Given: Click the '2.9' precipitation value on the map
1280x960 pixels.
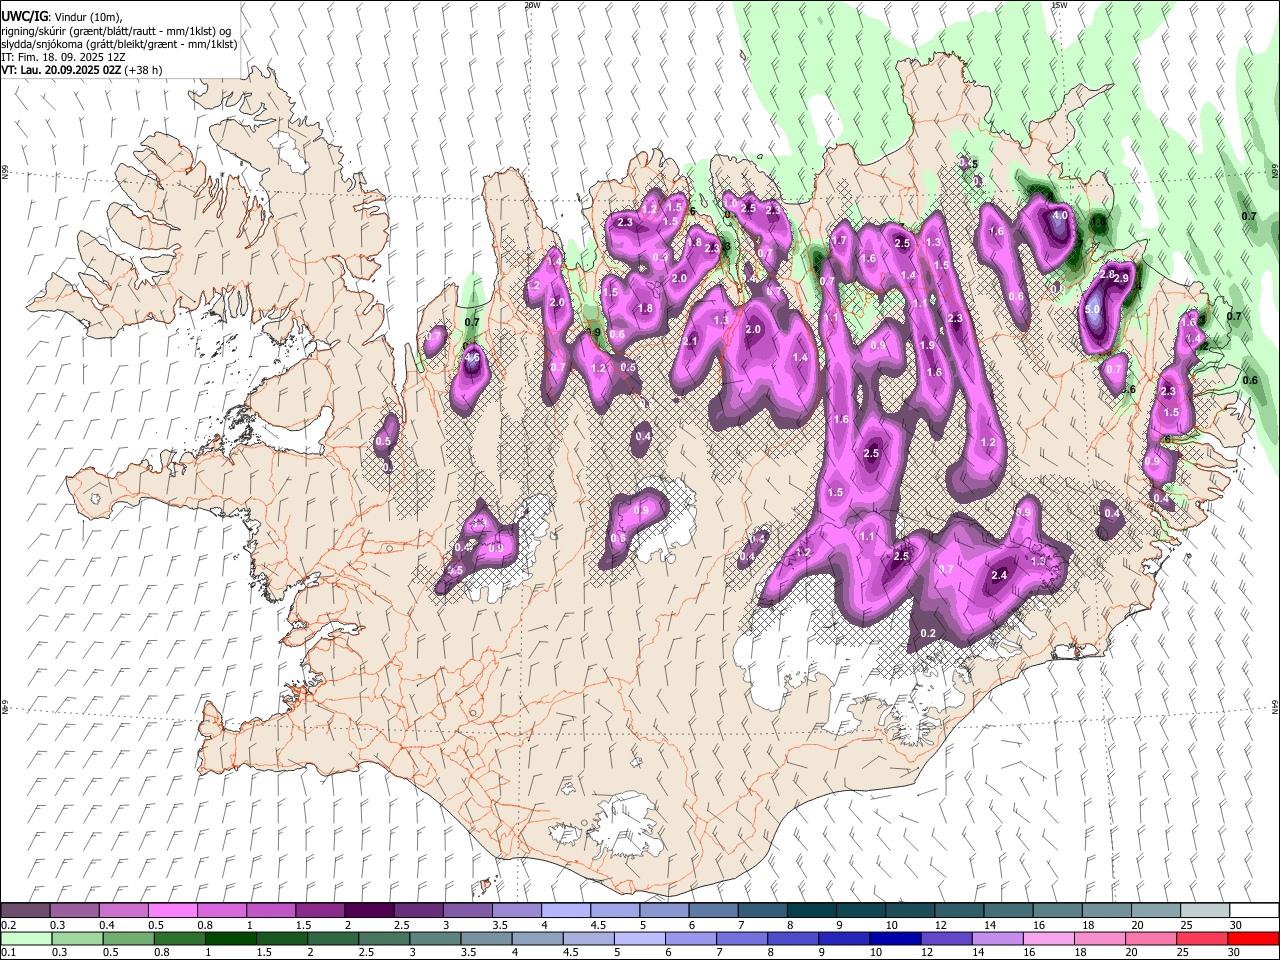Looking at the screenshot, I should coord(1121,278).
